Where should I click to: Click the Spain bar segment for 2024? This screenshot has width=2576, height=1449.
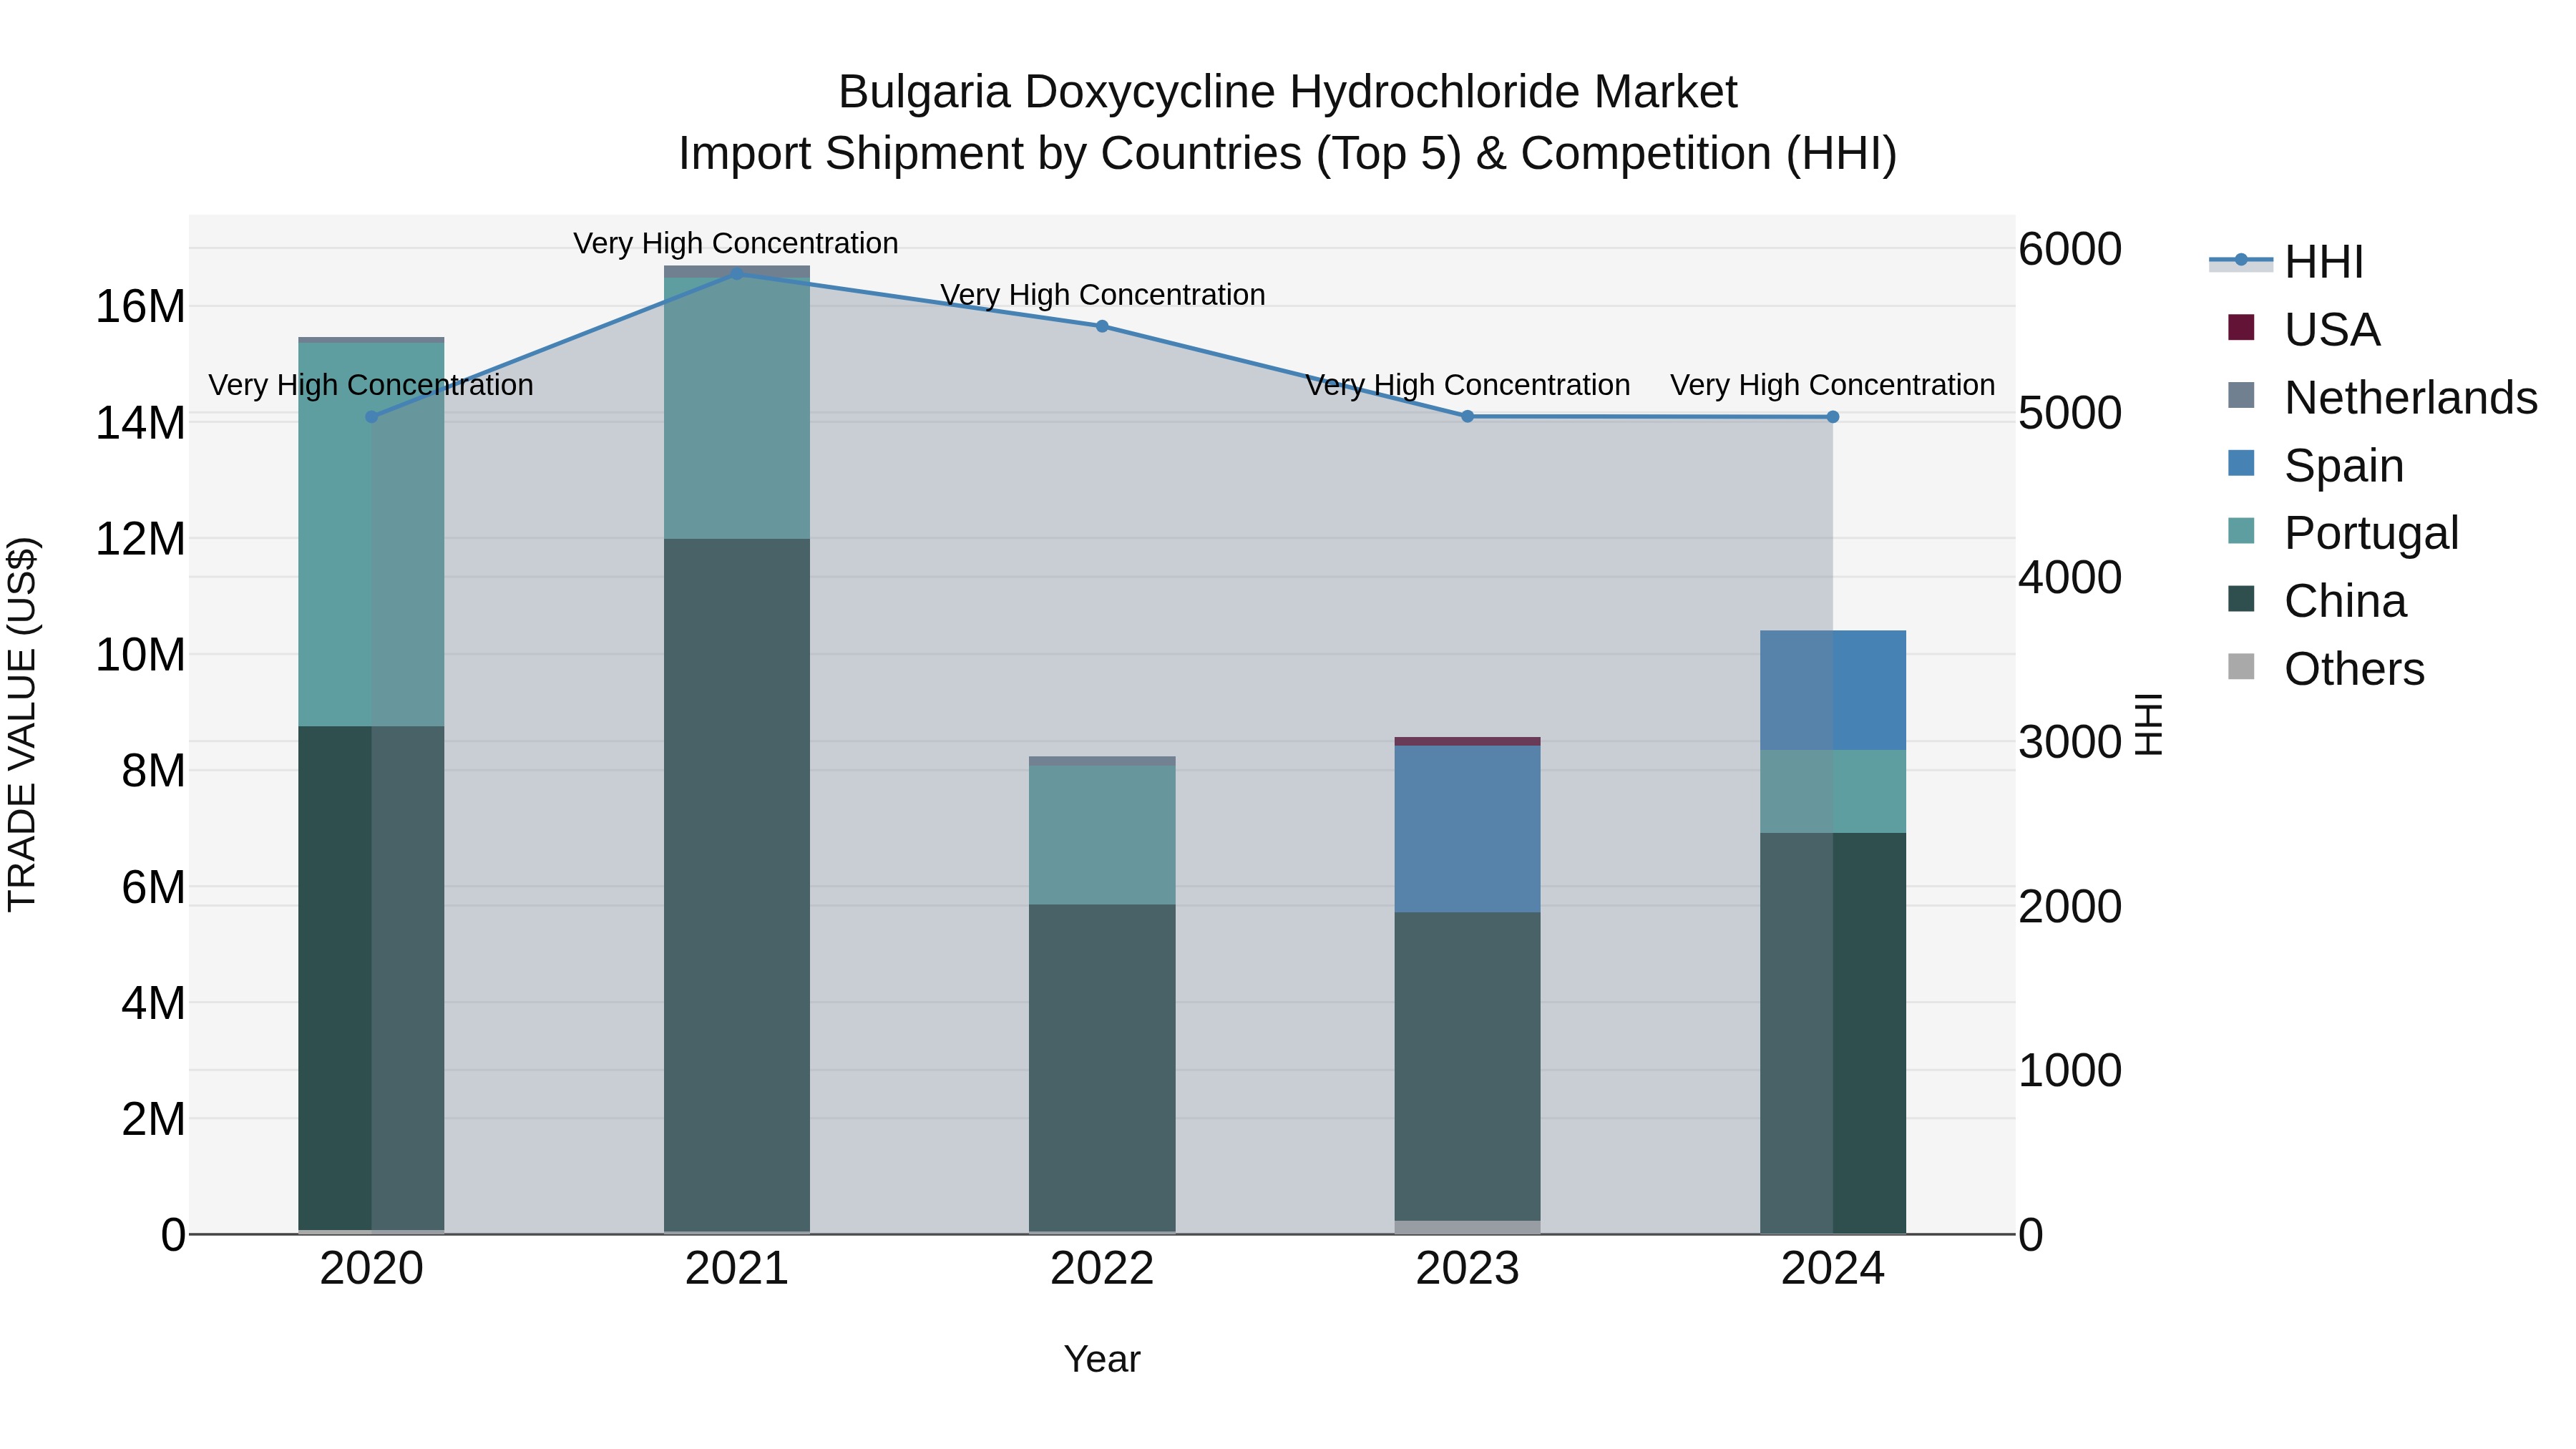[x=1833, y=690]
